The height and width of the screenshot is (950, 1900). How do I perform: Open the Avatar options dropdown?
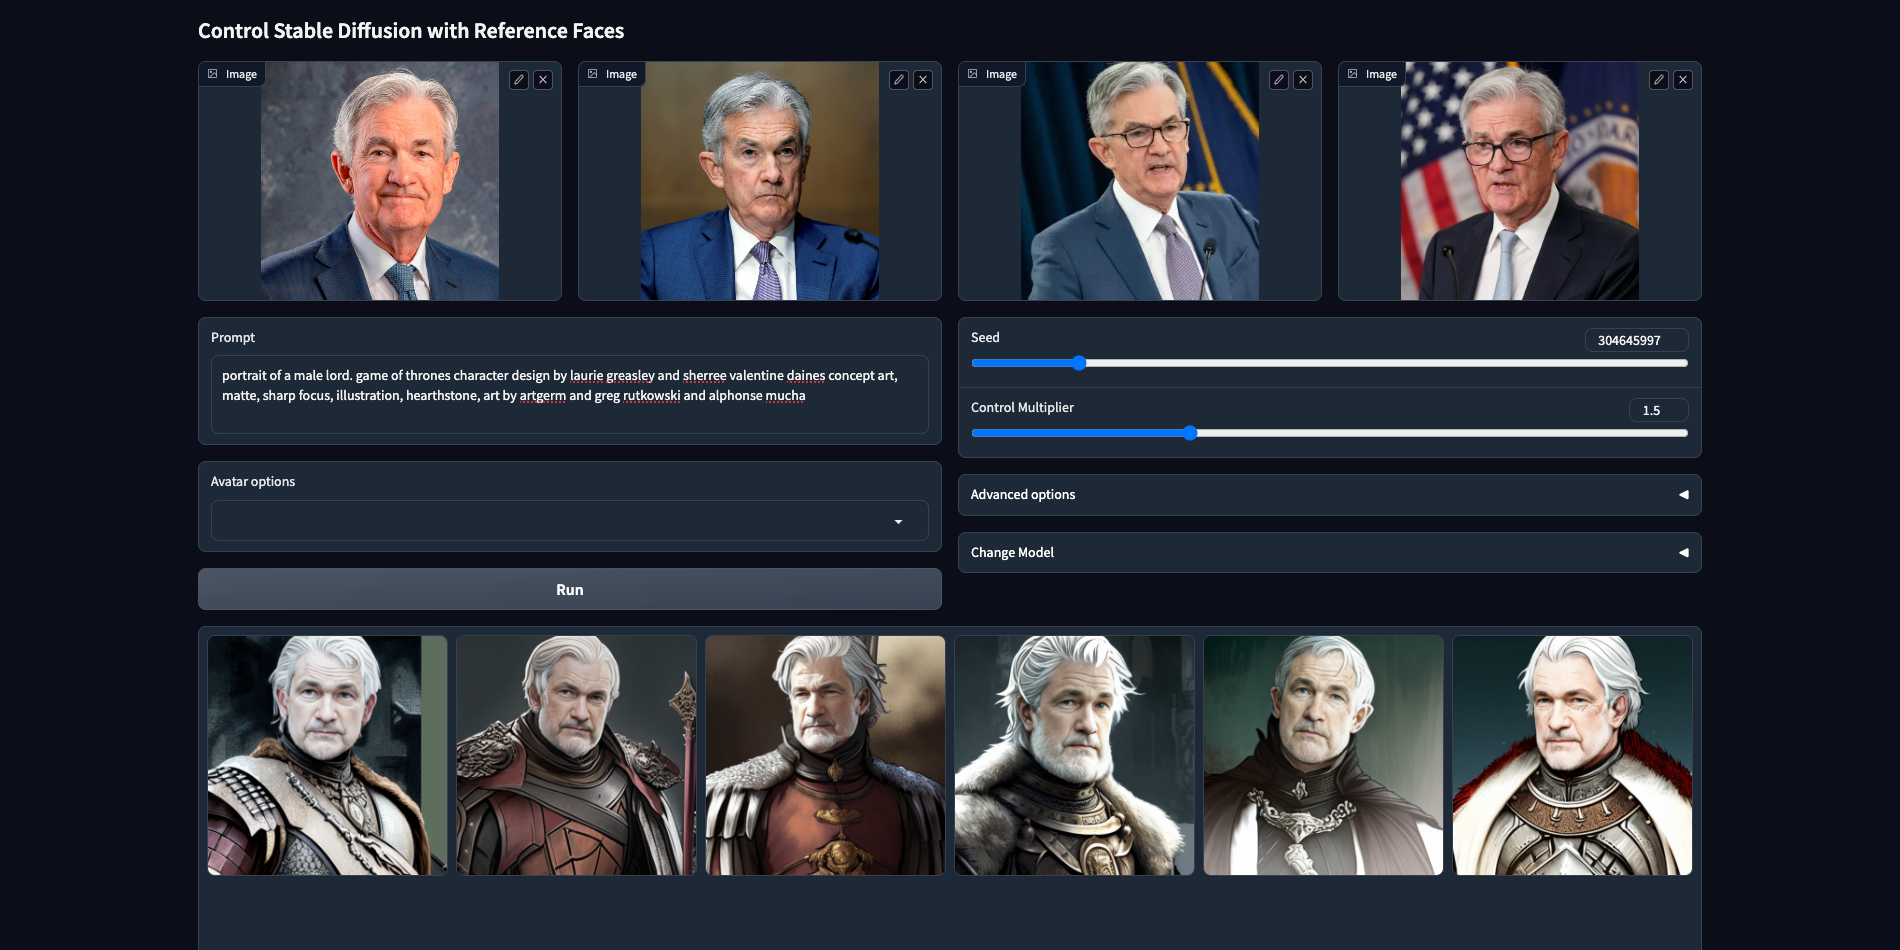(x=570, y=521)
